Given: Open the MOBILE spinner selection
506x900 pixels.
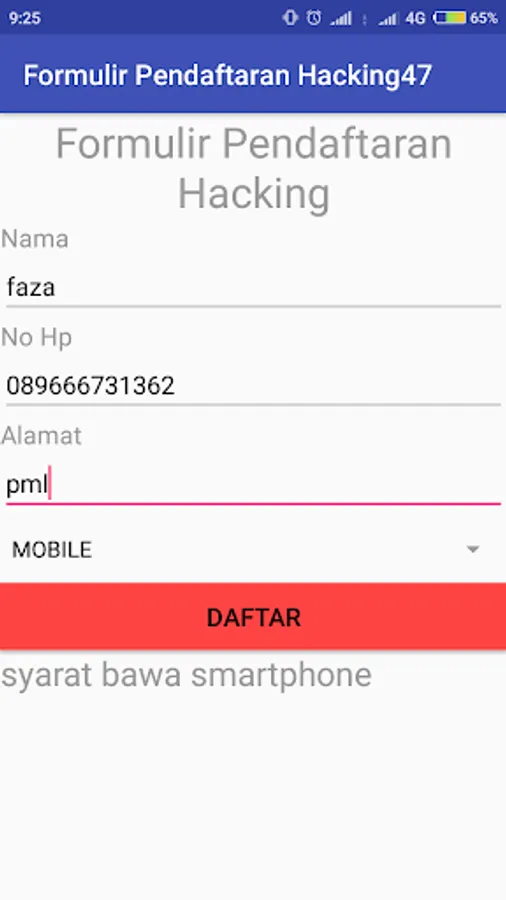Looking at the screenshot, I should [x=253, y=550].
